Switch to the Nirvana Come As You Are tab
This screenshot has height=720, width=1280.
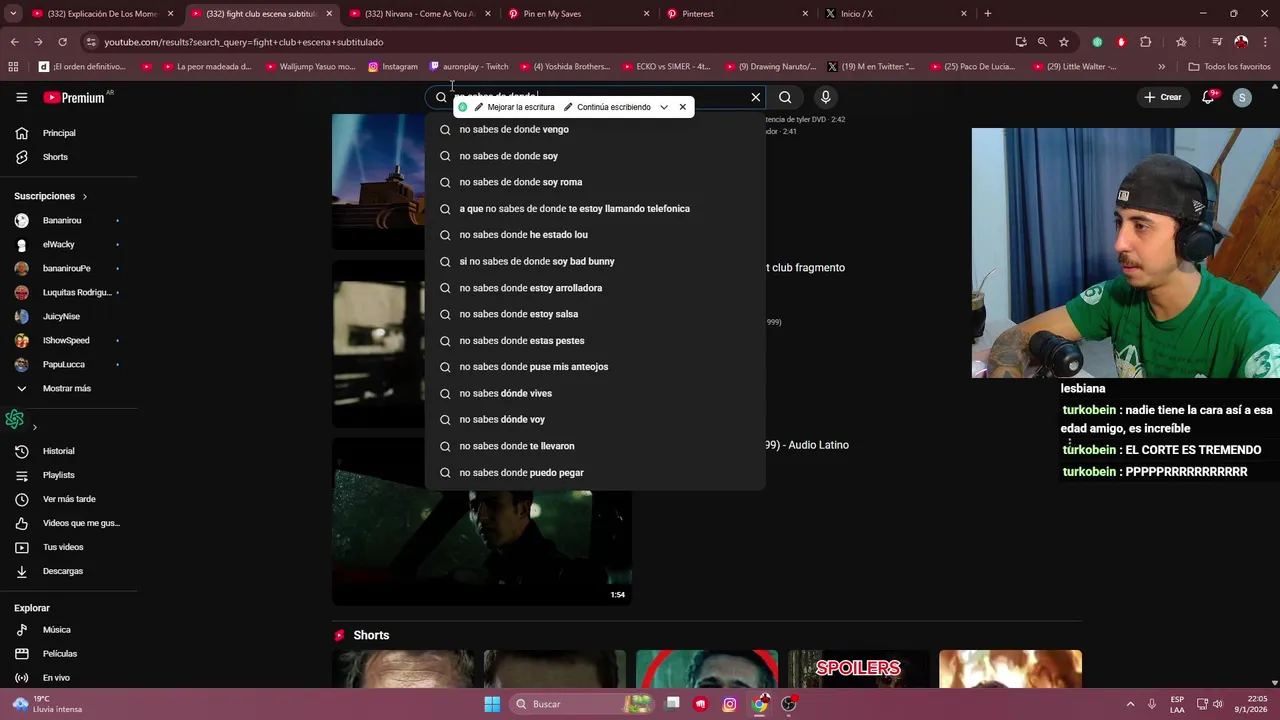click(x=420, y=14)
